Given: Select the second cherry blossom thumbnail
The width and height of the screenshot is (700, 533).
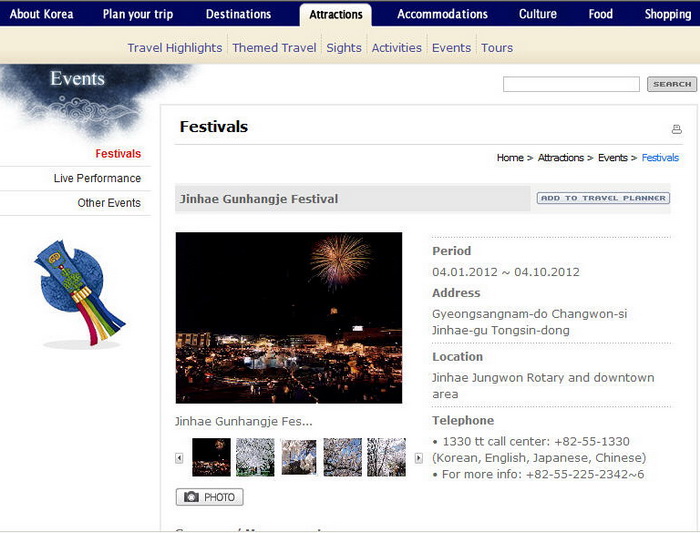Looking at the screenshot, I should click(299, 457).
